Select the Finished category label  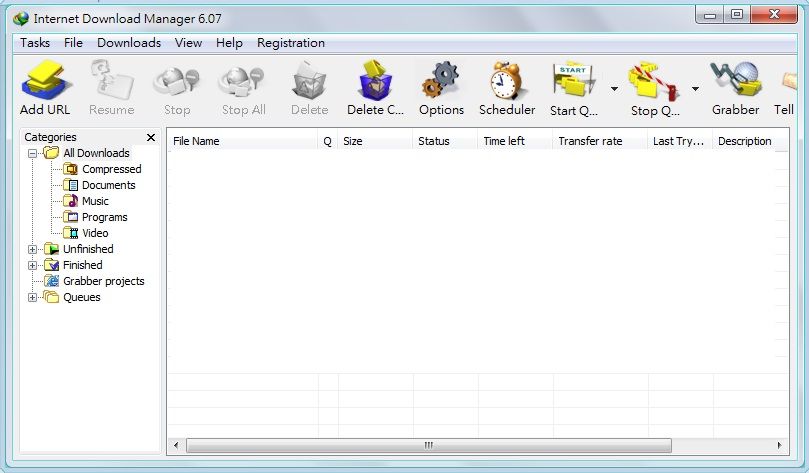point(83,265)
